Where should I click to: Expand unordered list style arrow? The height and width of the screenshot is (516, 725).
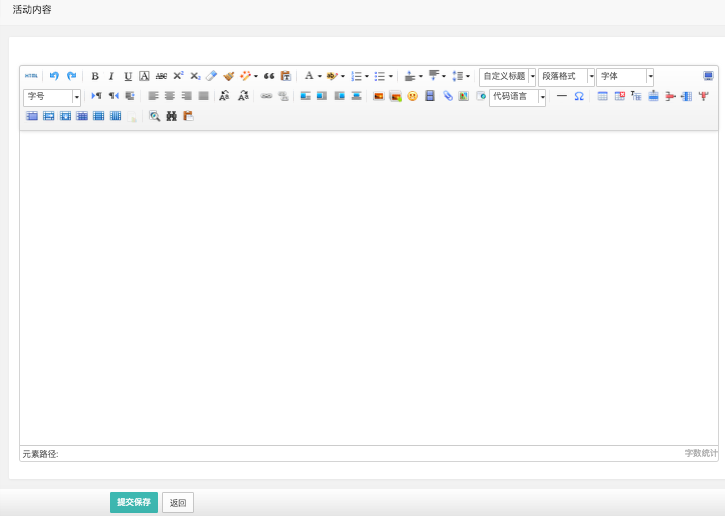tap(391, 76)
